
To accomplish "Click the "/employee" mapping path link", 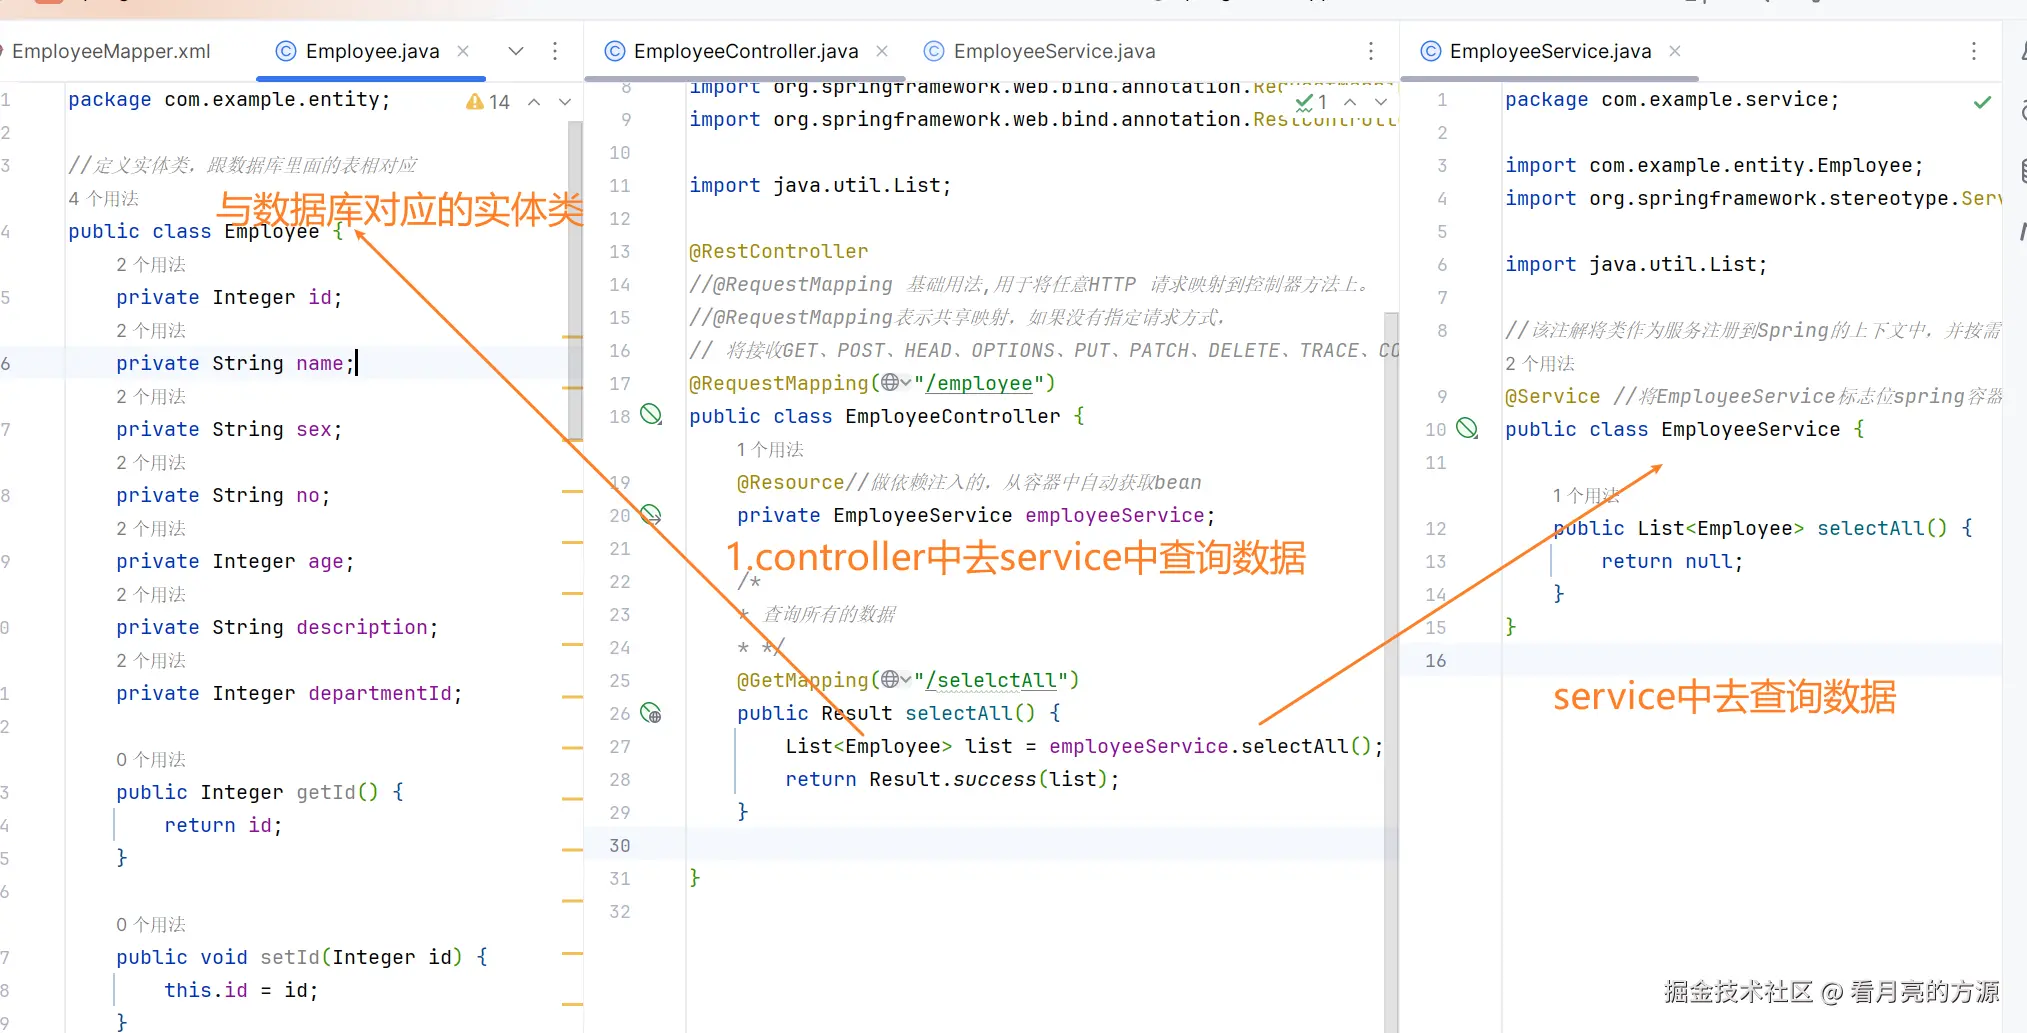I will coord(979,383).
